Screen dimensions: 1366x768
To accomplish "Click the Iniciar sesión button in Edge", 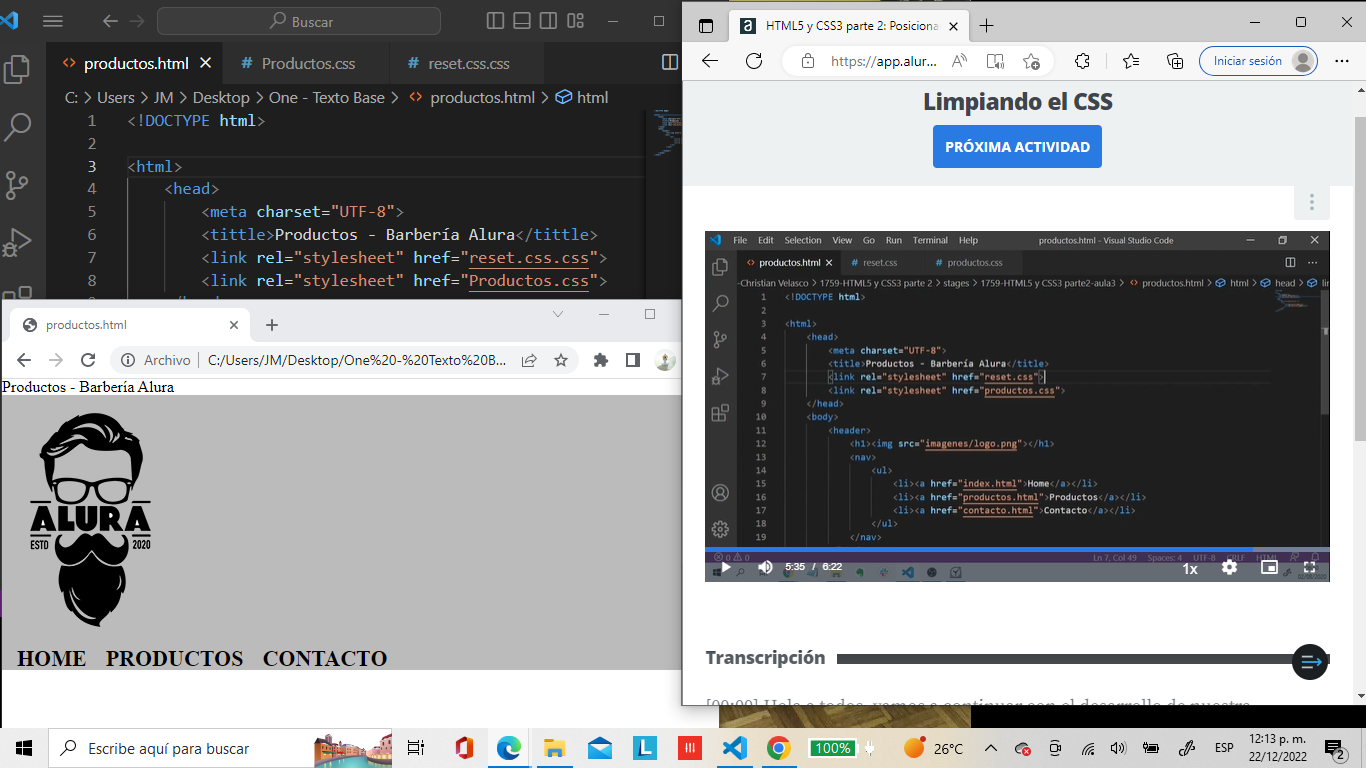I will 1258,61.
